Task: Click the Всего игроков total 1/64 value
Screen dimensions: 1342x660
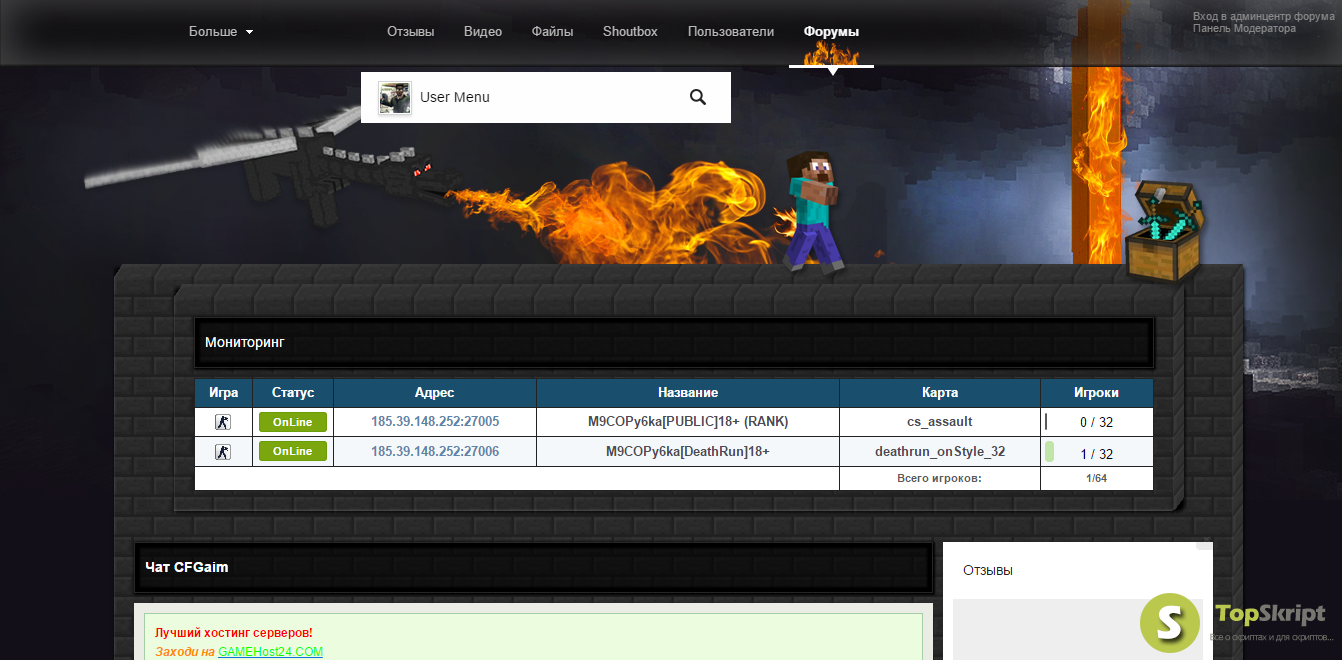Action: coord(1097,479)
